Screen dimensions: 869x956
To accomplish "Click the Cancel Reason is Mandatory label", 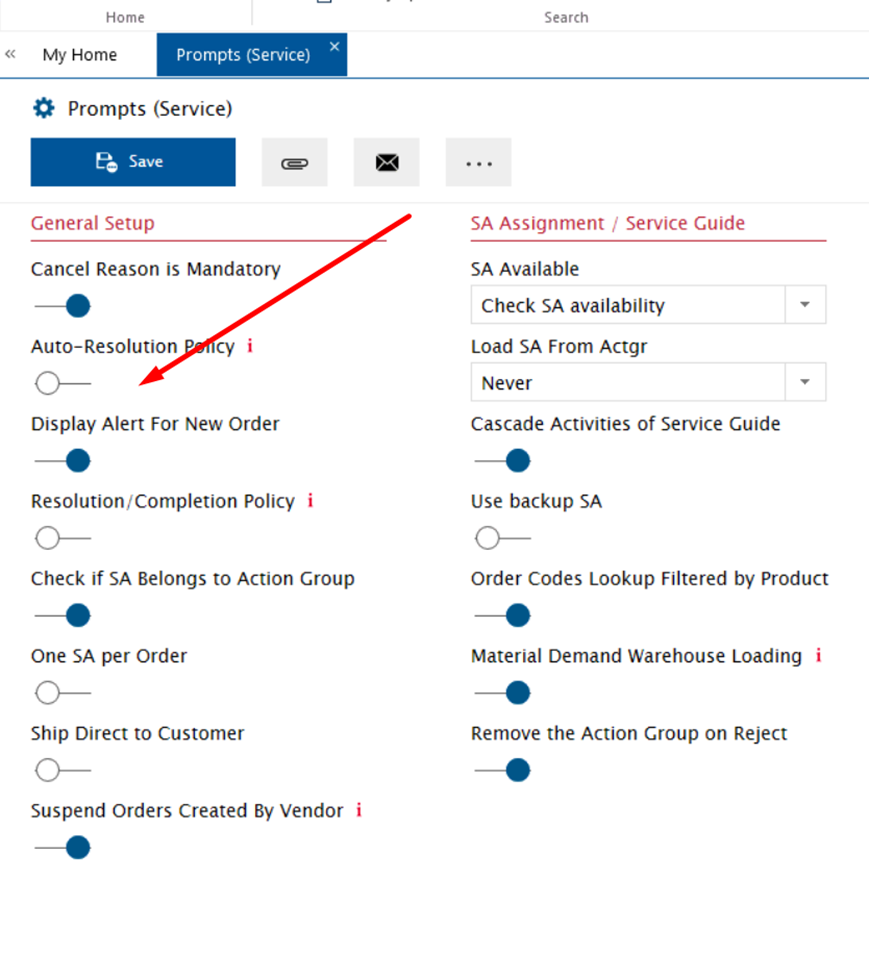I will 156,269.
